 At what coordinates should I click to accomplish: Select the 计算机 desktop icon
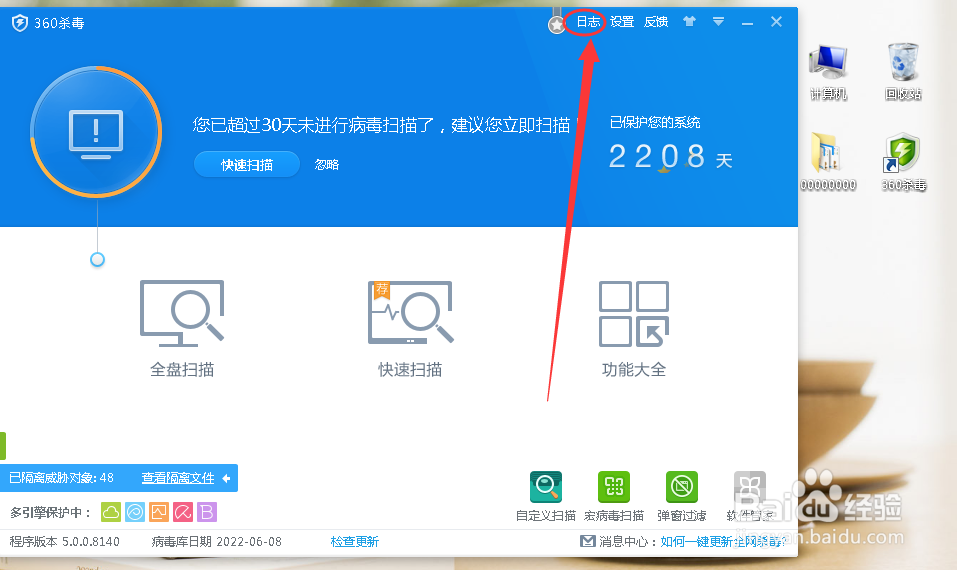[x=828, y=72]
